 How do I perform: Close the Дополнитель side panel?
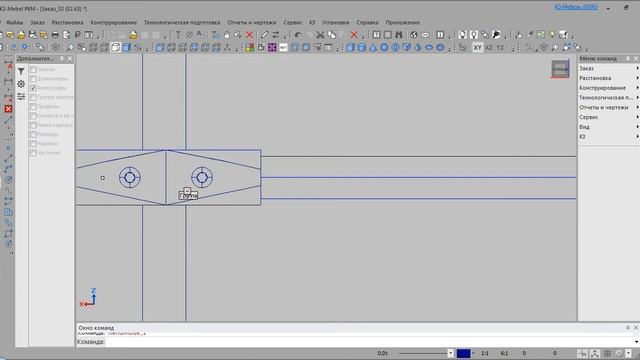(70, 59)
